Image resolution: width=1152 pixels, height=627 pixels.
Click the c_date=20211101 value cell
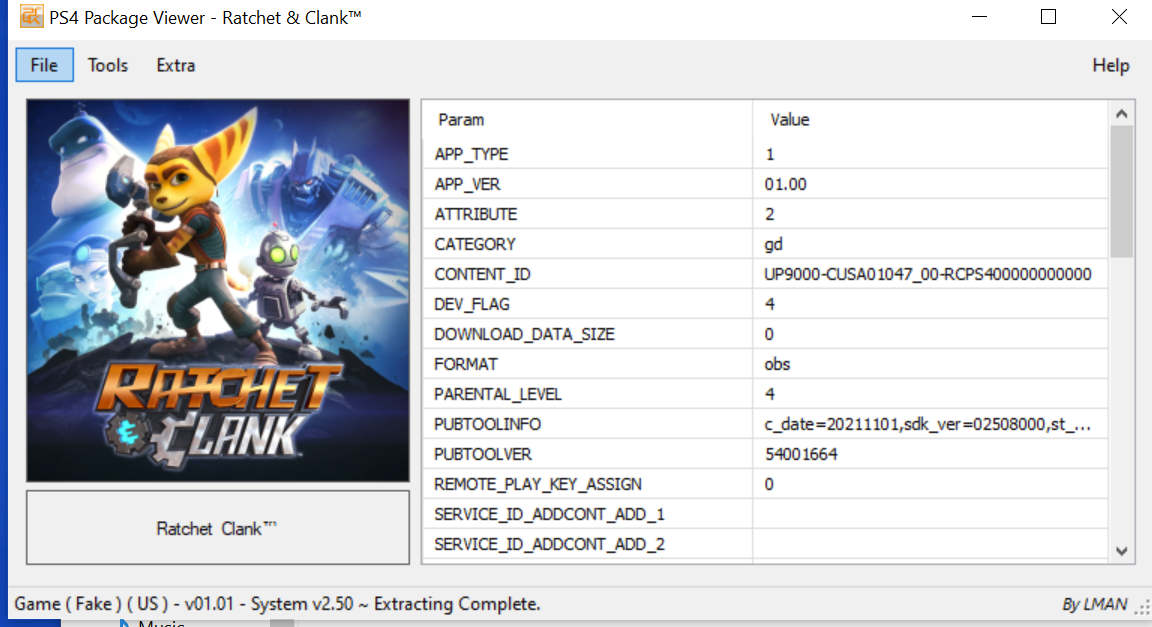click(930, 425)
